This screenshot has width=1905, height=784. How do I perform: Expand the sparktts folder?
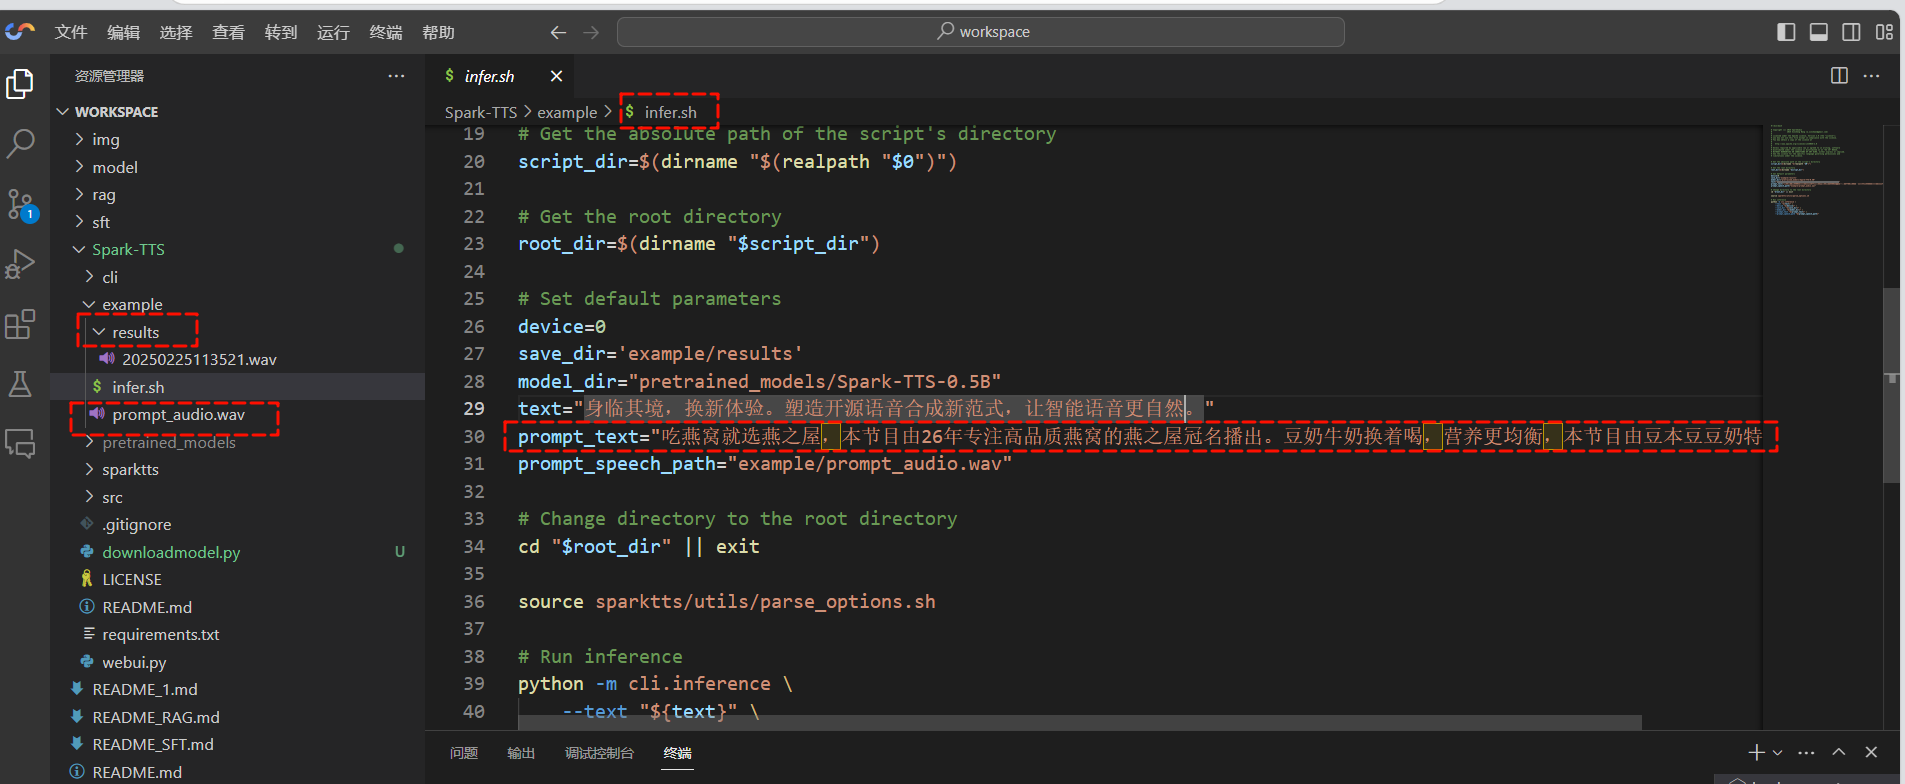pyautogui.click(x=238, y=469)
